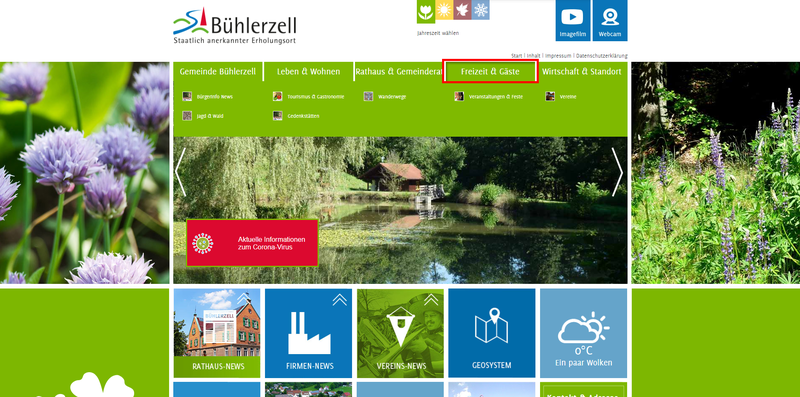This screenshot has height=397, width=800.
Task: Select the autumn leaf season icon
Action: click(462, 10)
